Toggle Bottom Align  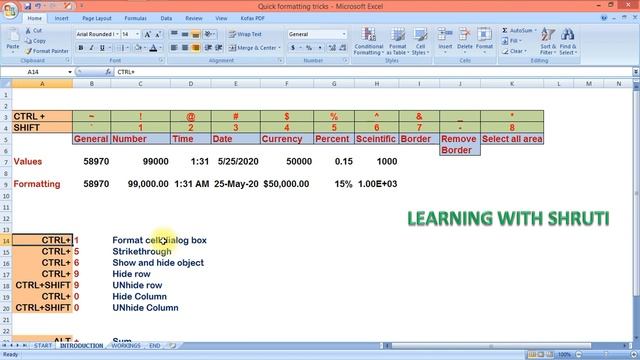coord(196,34)
